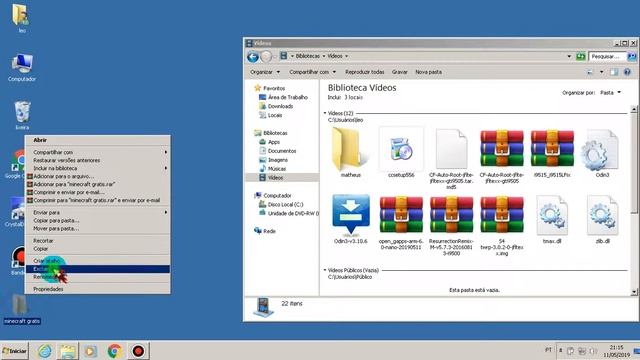Open the view options dropdown arrow
The image size is (640, 360).
pyautogui.click(x=601, y=72)
